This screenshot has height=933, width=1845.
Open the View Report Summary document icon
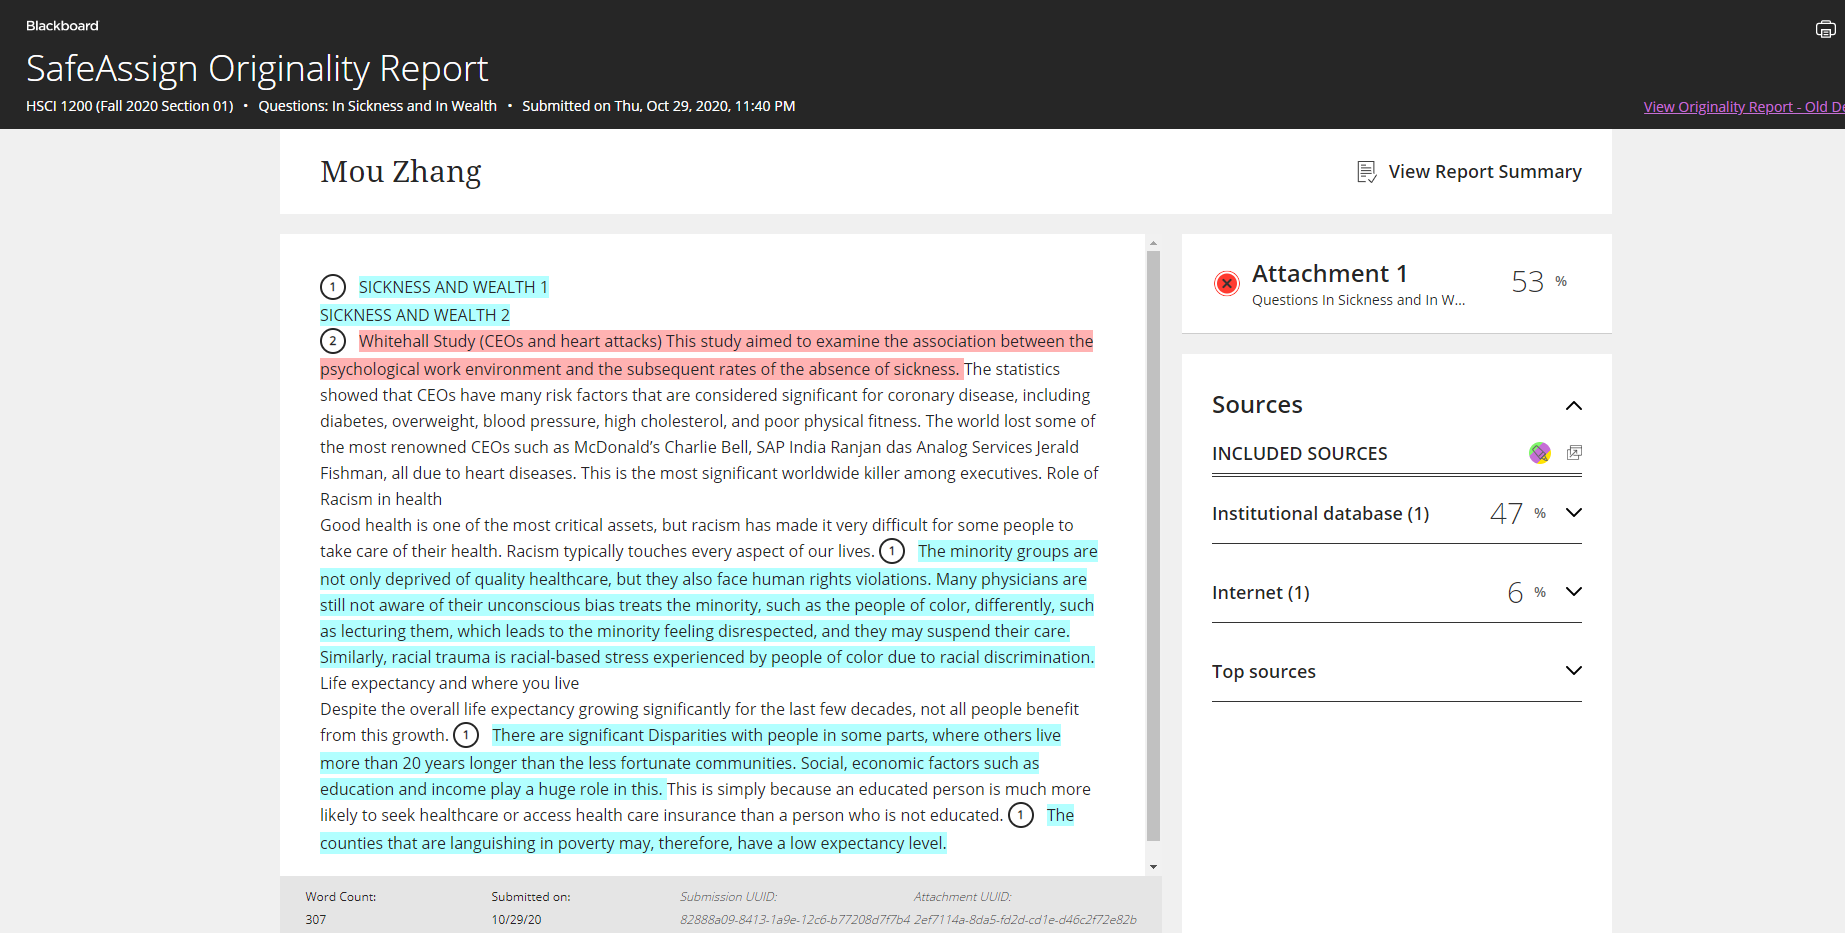click(1366, 172)
